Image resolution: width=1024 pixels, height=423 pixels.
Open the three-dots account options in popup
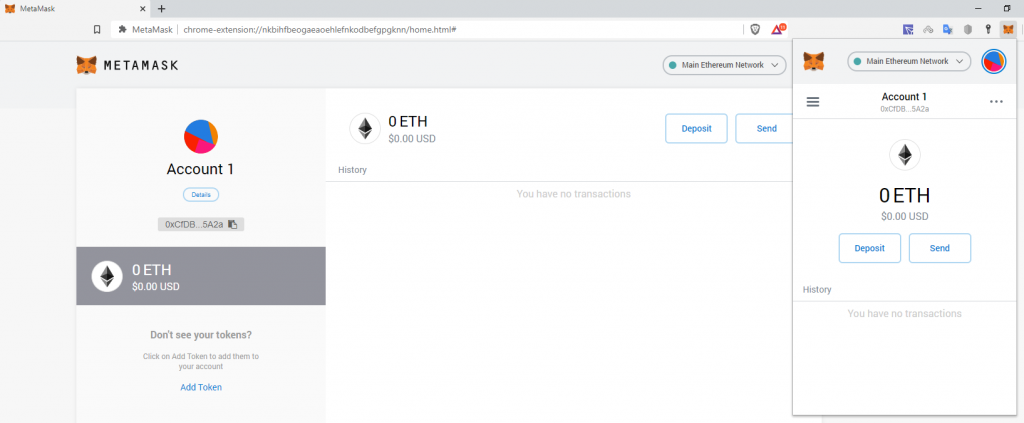point(996,102)
